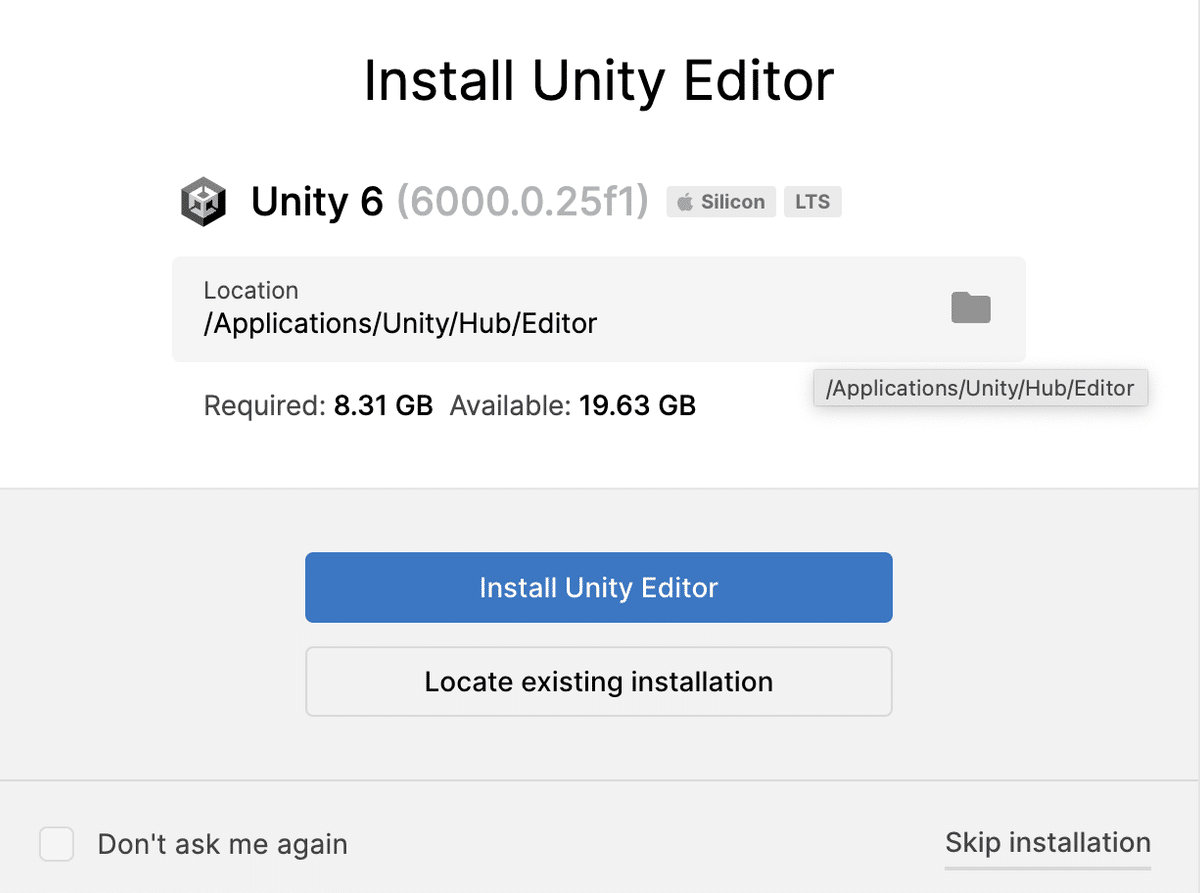
Task: Click the Apple logo inside the Silicon badge
Action: pyautogui.click(x=686, y=201)
